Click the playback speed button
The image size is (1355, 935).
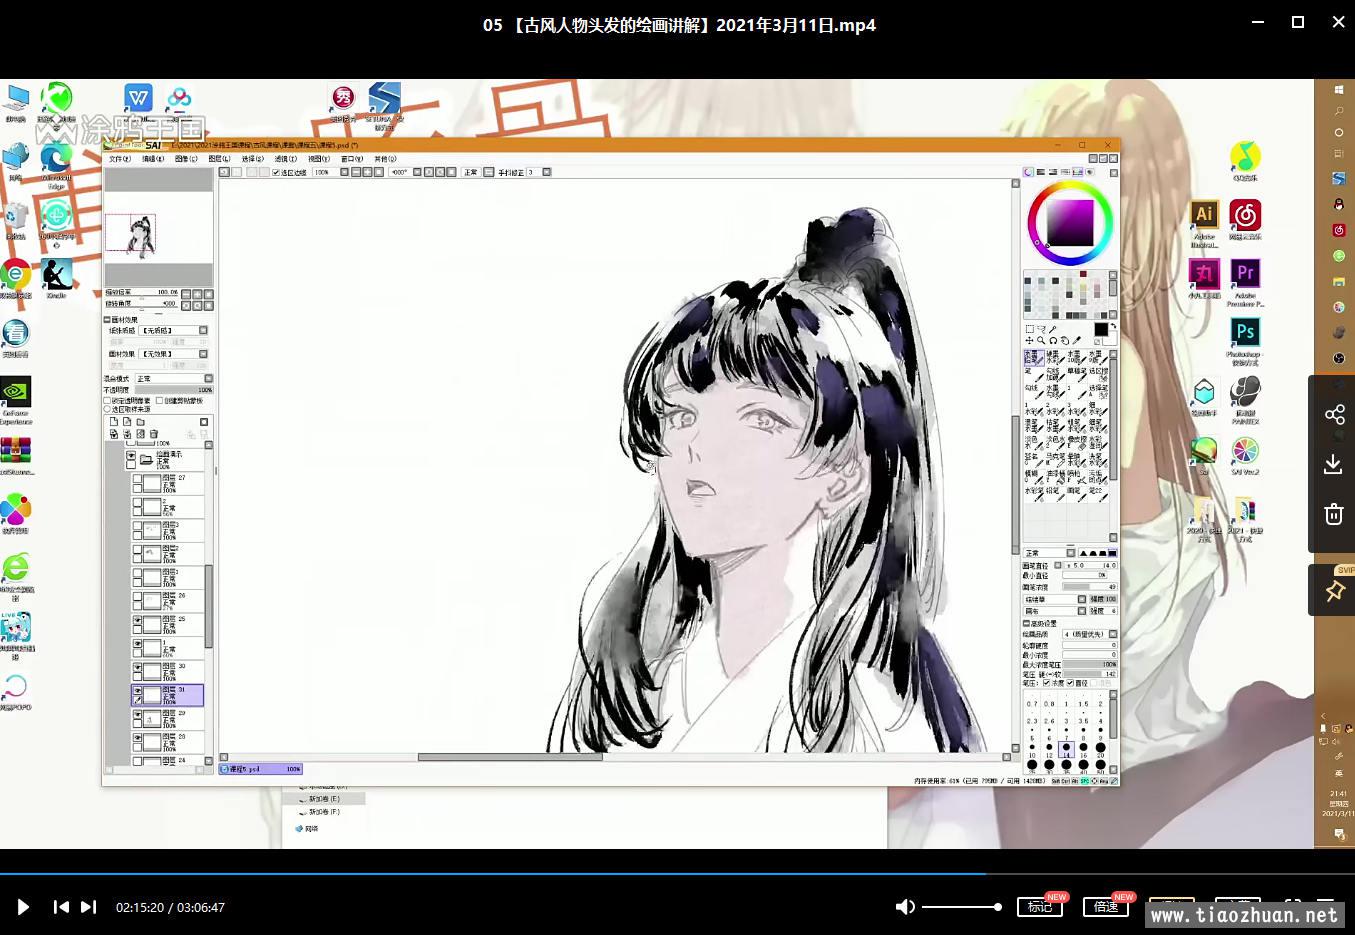1106,907
